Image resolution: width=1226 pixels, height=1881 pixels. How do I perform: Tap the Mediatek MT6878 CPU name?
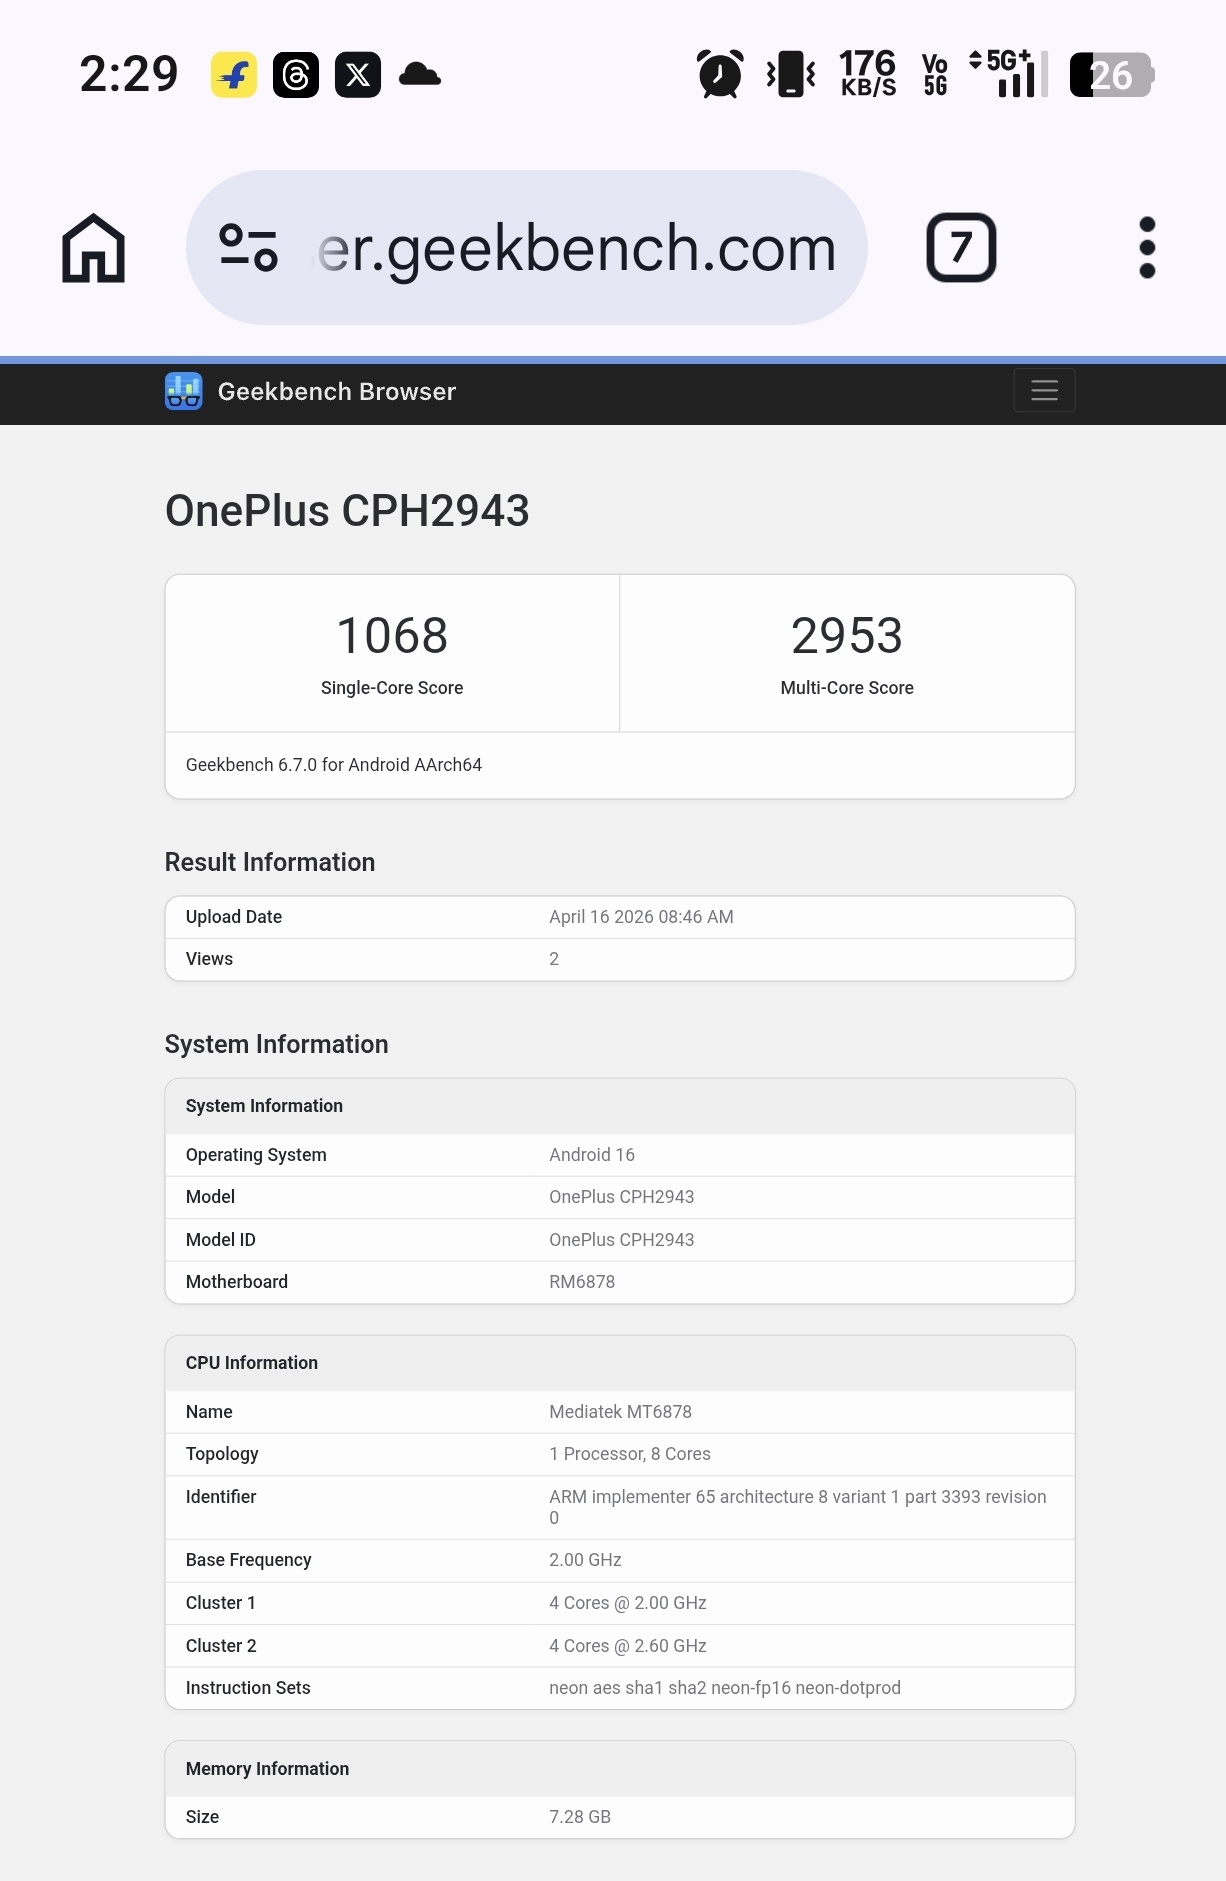click(620, 1412)
